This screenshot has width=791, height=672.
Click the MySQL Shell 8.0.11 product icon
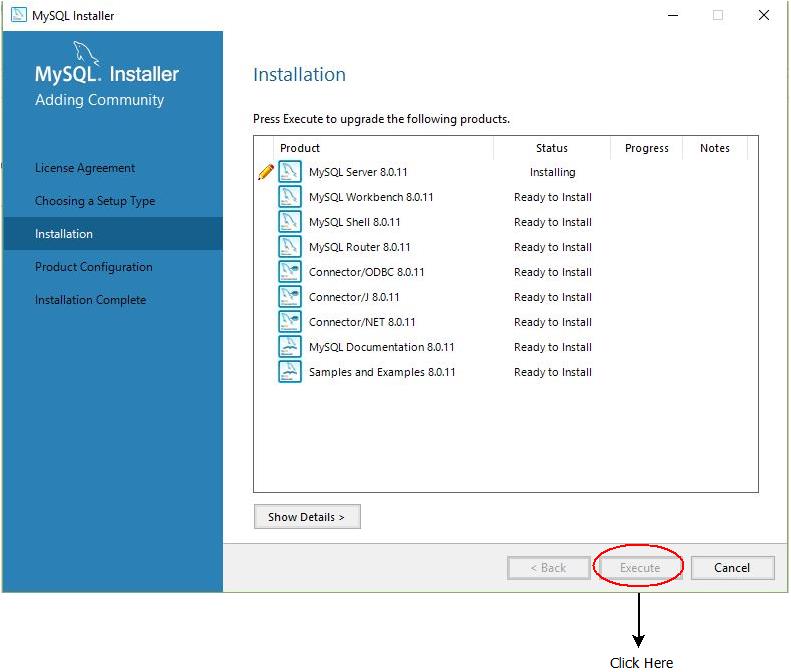pos(290,222)
